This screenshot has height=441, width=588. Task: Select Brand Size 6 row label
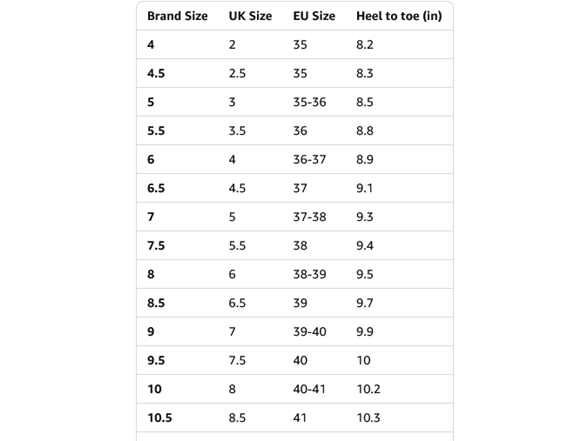pos(151,159)
